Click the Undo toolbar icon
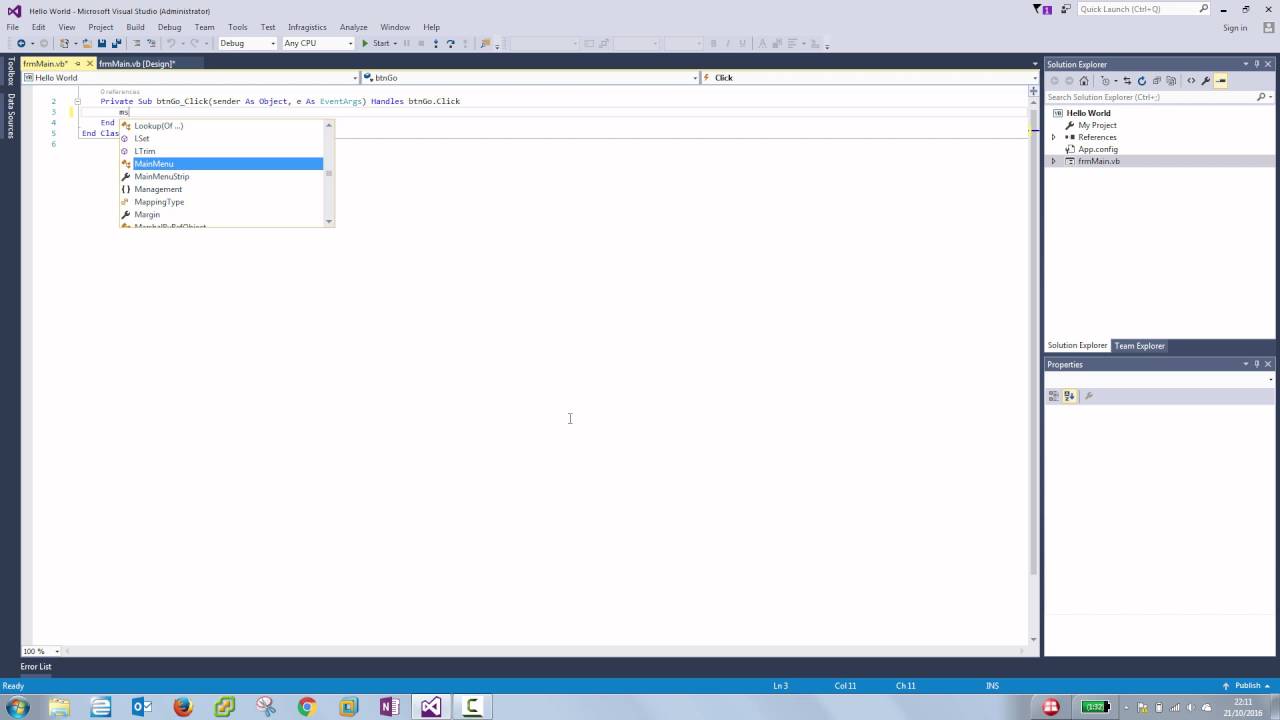Image resolution: width=1280 pixels, height=720 pixels. [171, 43]
